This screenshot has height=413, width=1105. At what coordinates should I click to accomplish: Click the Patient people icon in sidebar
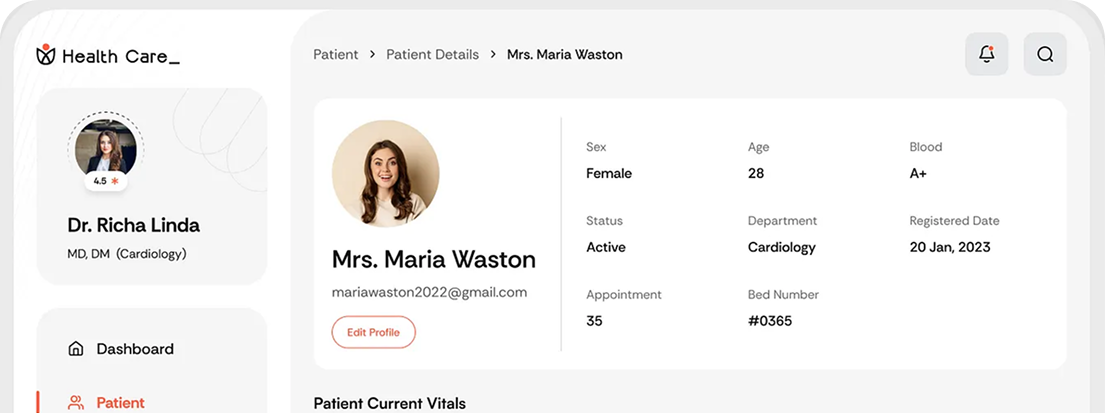(x=75, y=403)
